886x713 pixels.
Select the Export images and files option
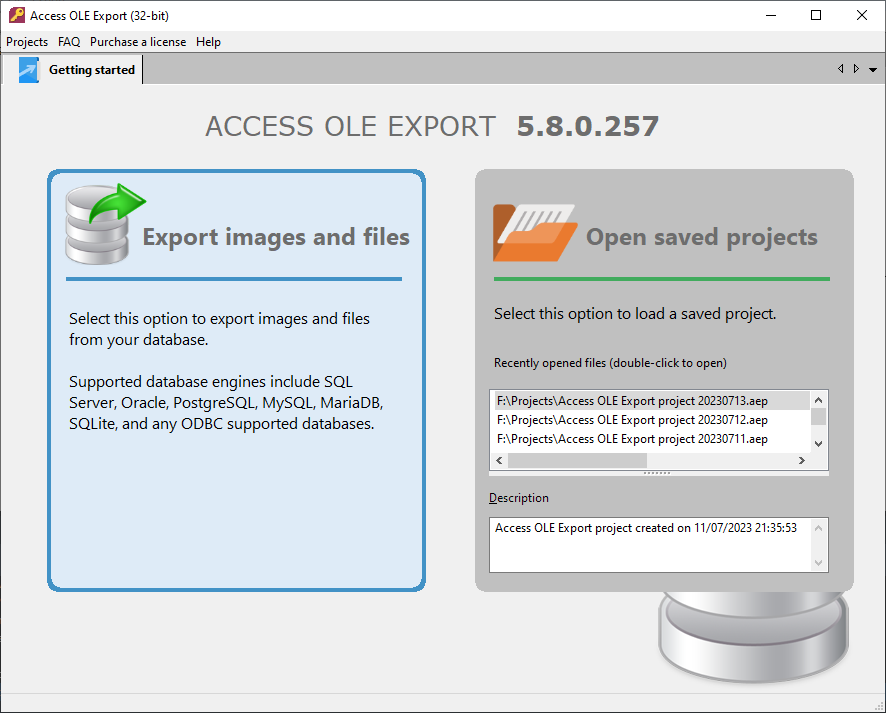pos(276,237)
